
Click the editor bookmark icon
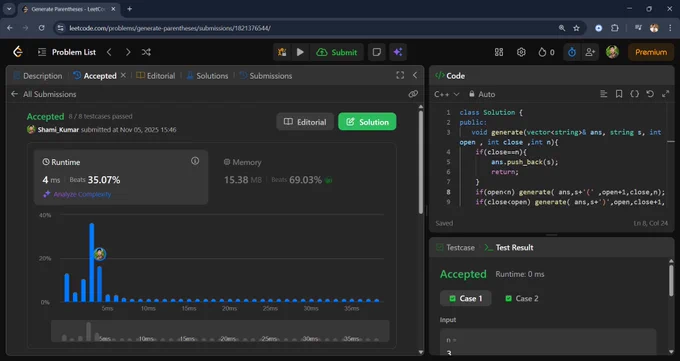click(619, 94)
